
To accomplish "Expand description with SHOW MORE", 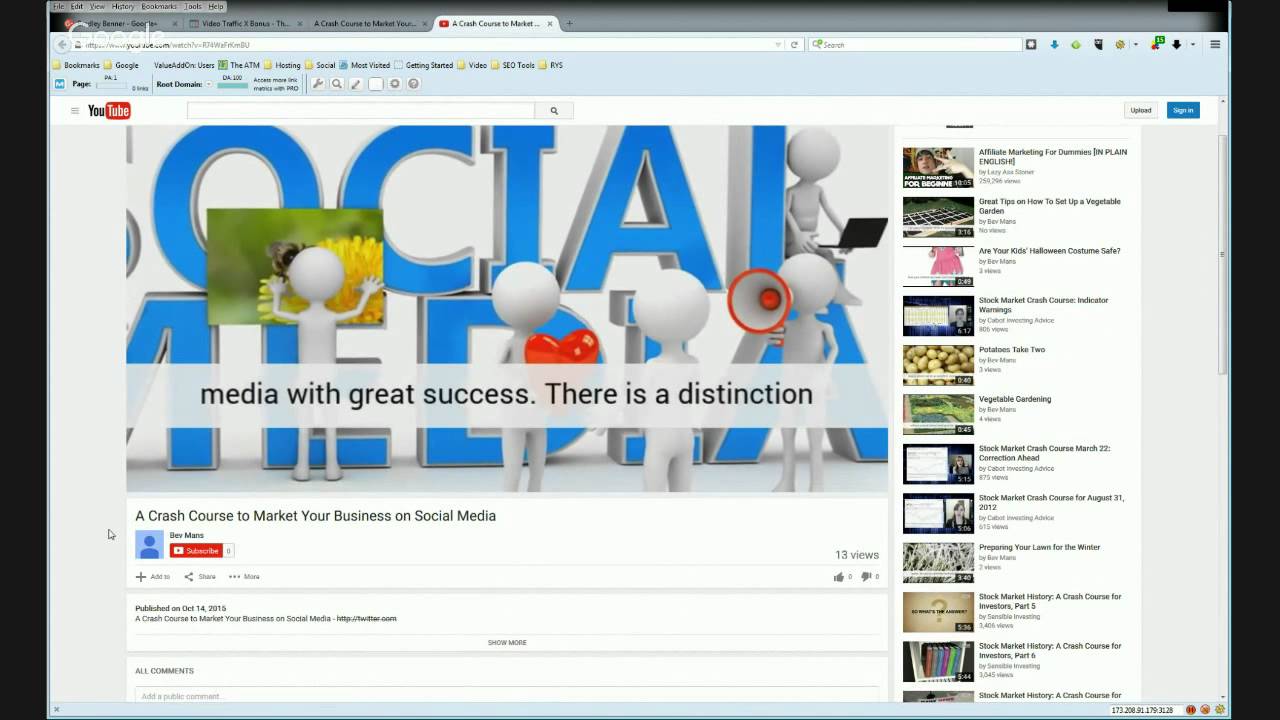I will tap(507, 643).
